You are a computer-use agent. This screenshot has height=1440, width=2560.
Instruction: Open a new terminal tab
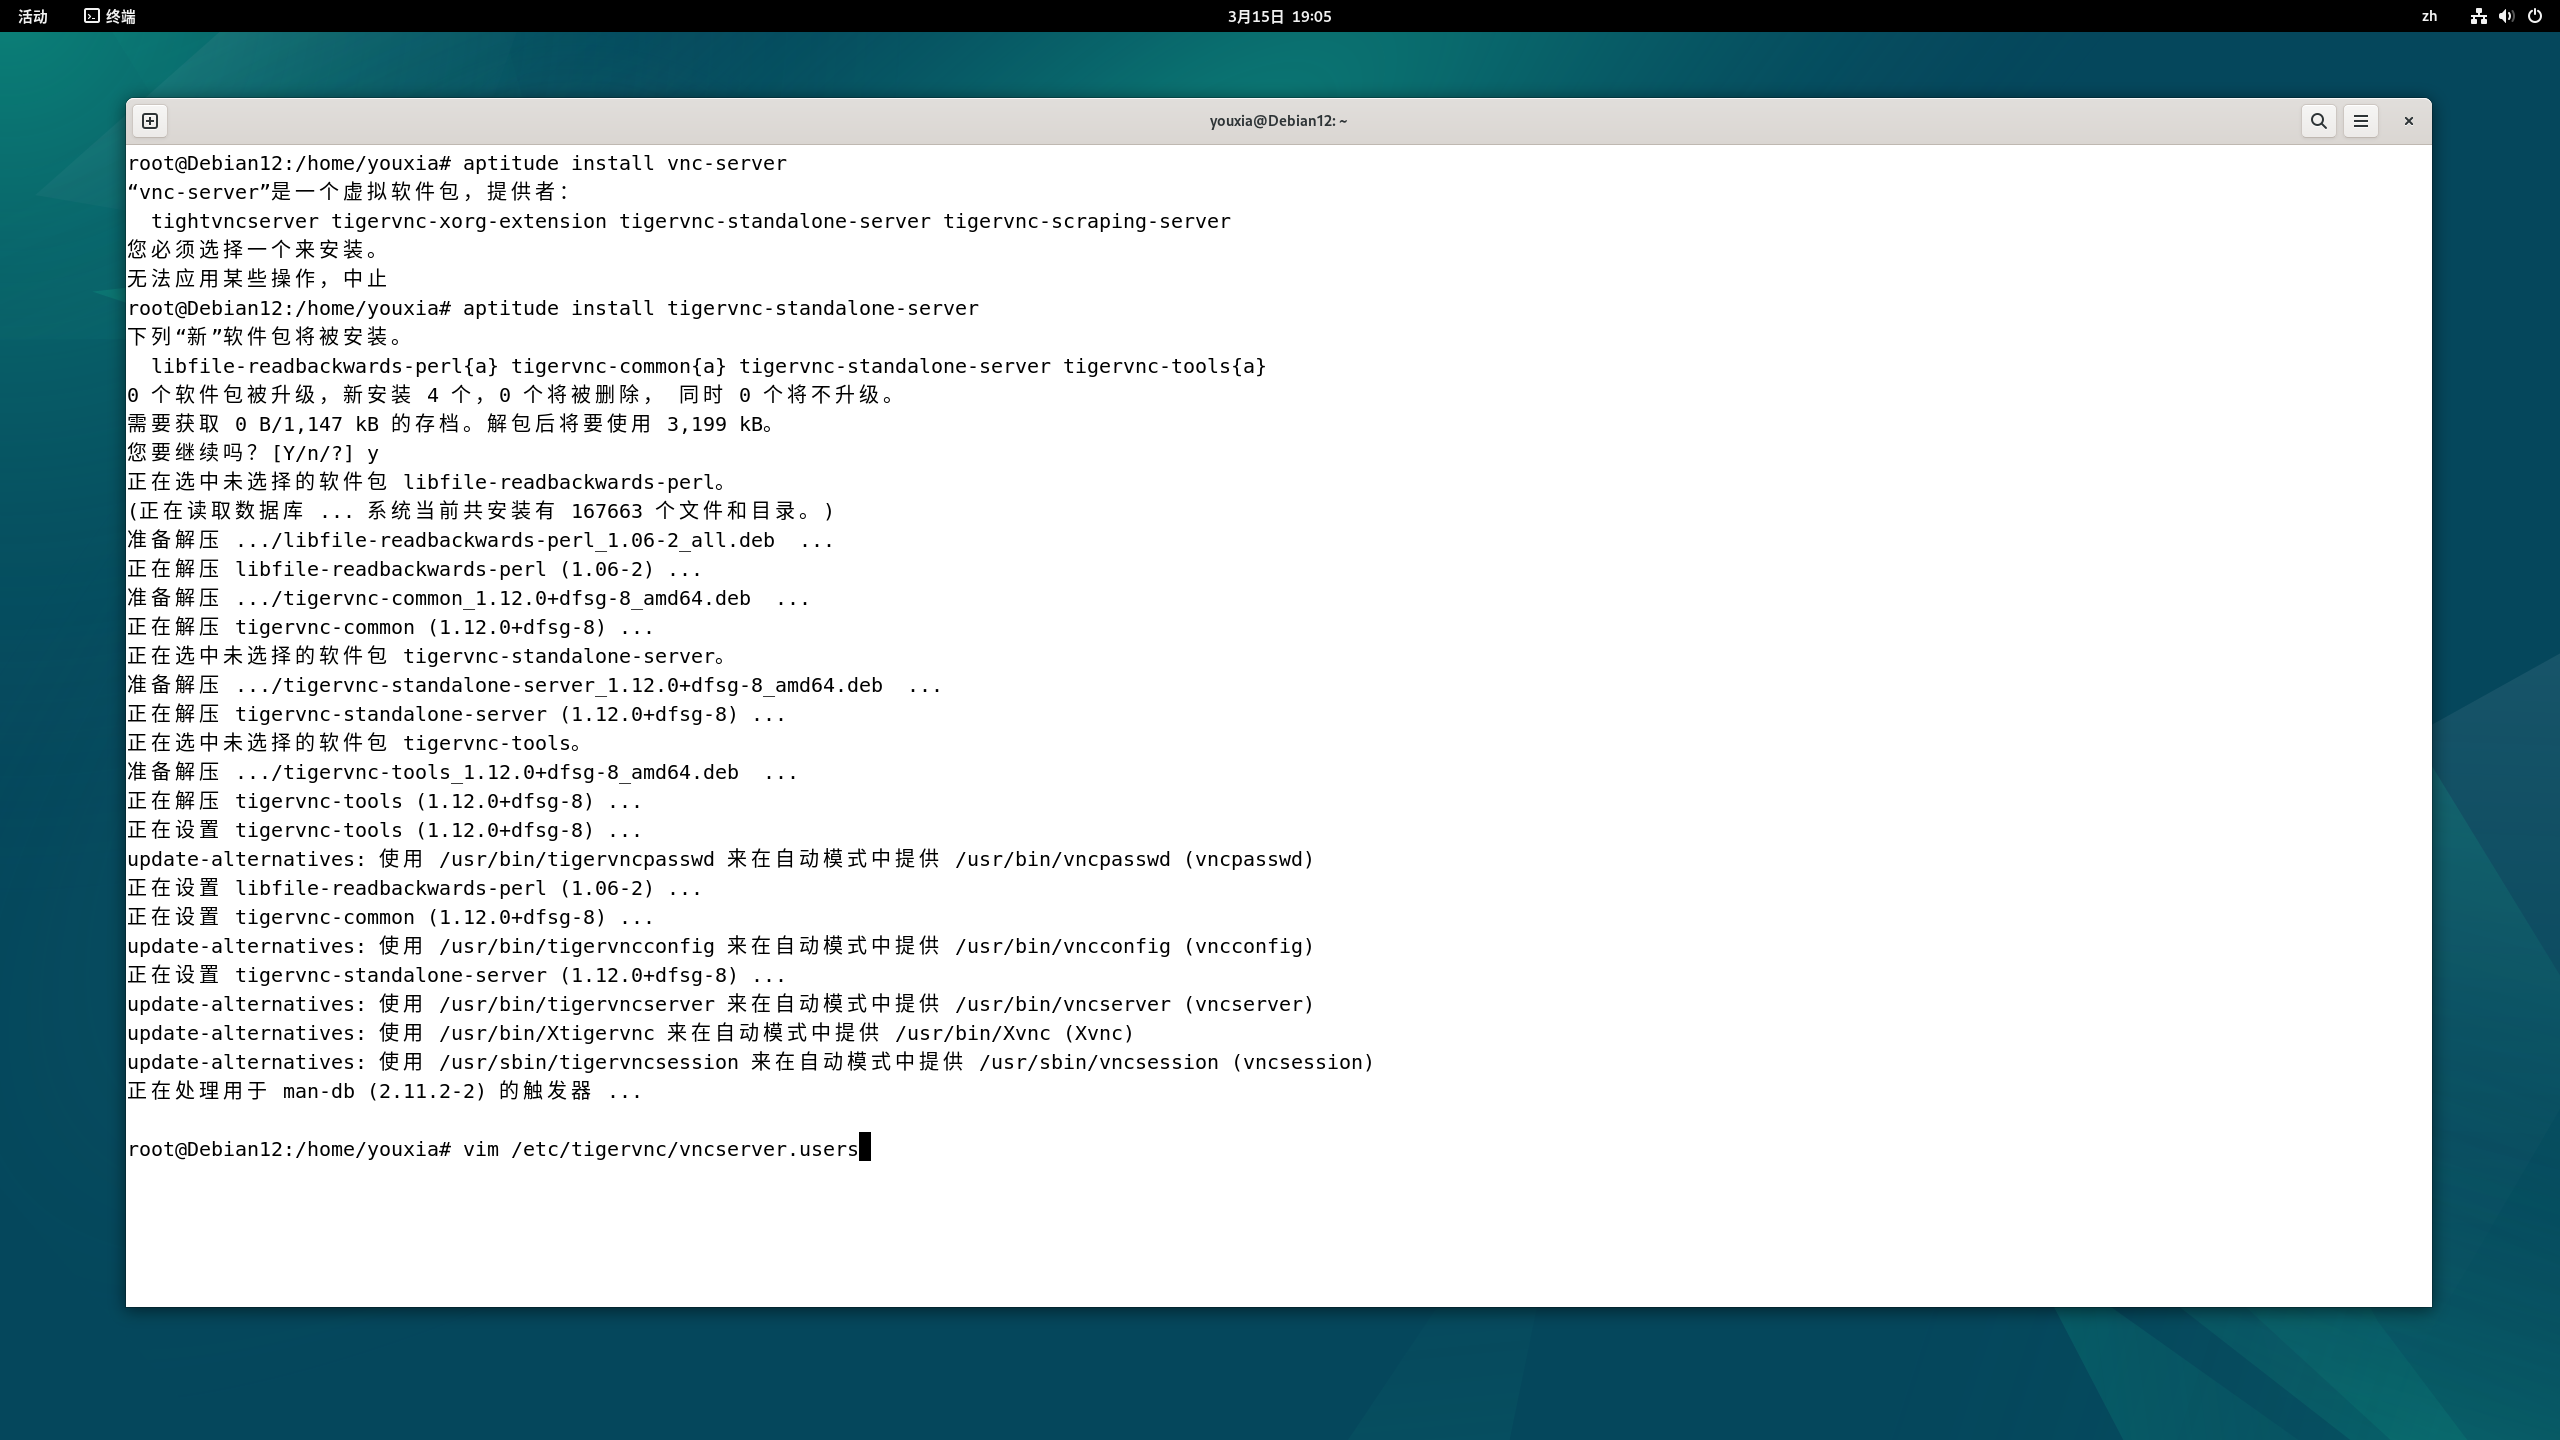150,120
